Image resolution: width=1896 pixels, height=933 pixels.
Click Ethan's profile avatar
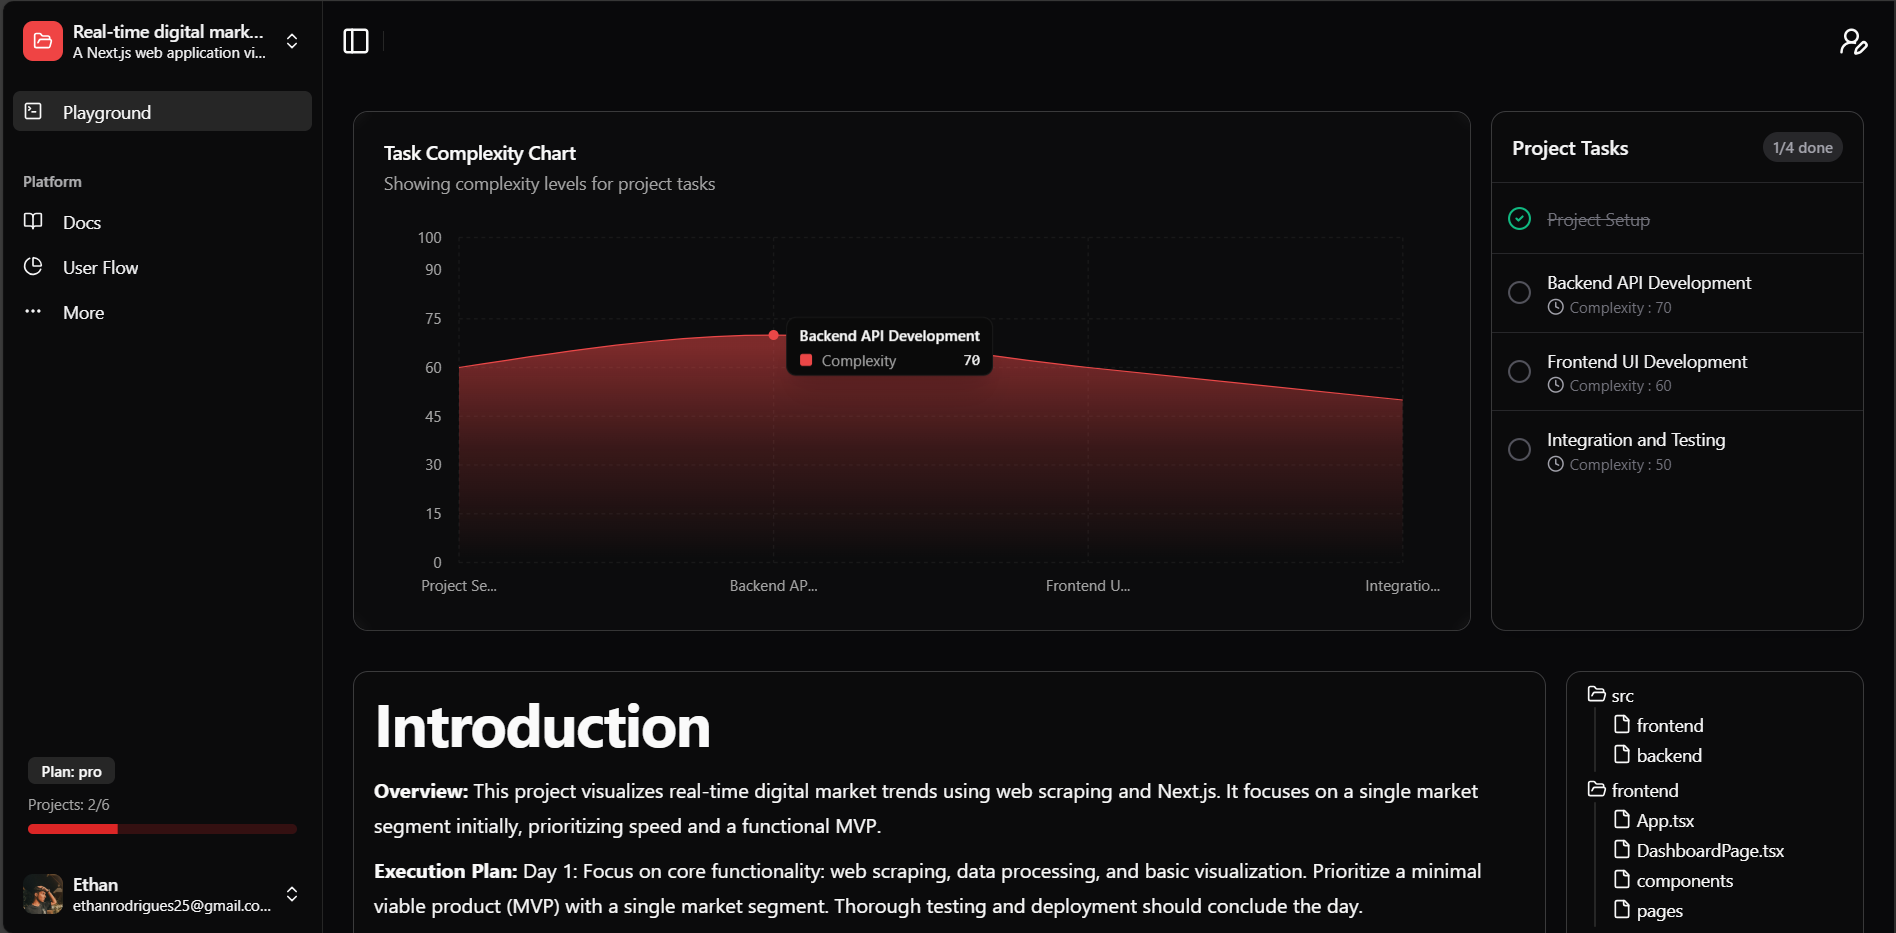coord(43,894)
